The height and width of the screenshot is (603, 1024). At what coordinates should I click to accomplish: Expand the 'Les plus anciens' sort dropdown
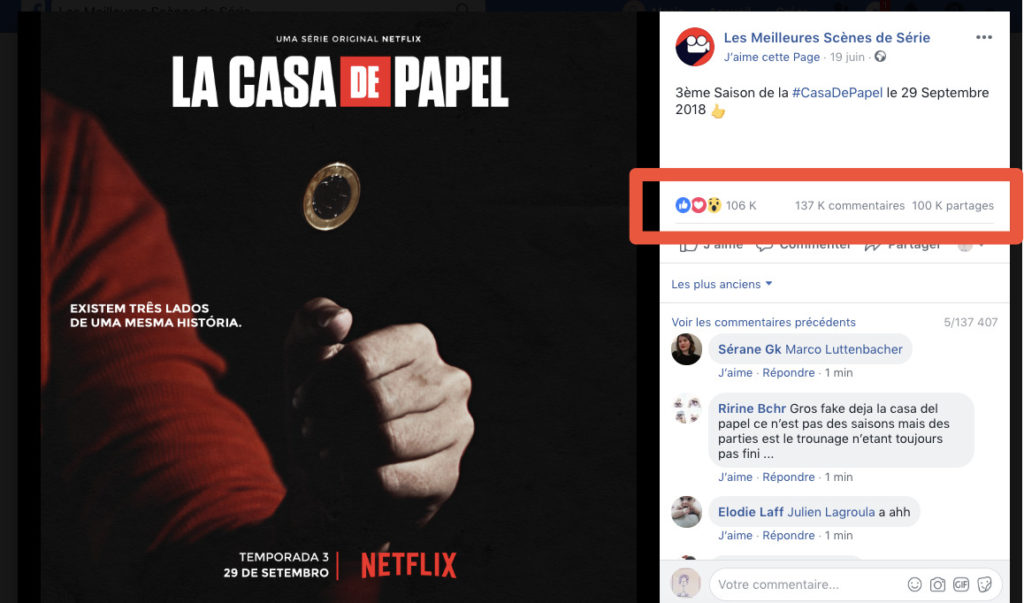[722, 284]
